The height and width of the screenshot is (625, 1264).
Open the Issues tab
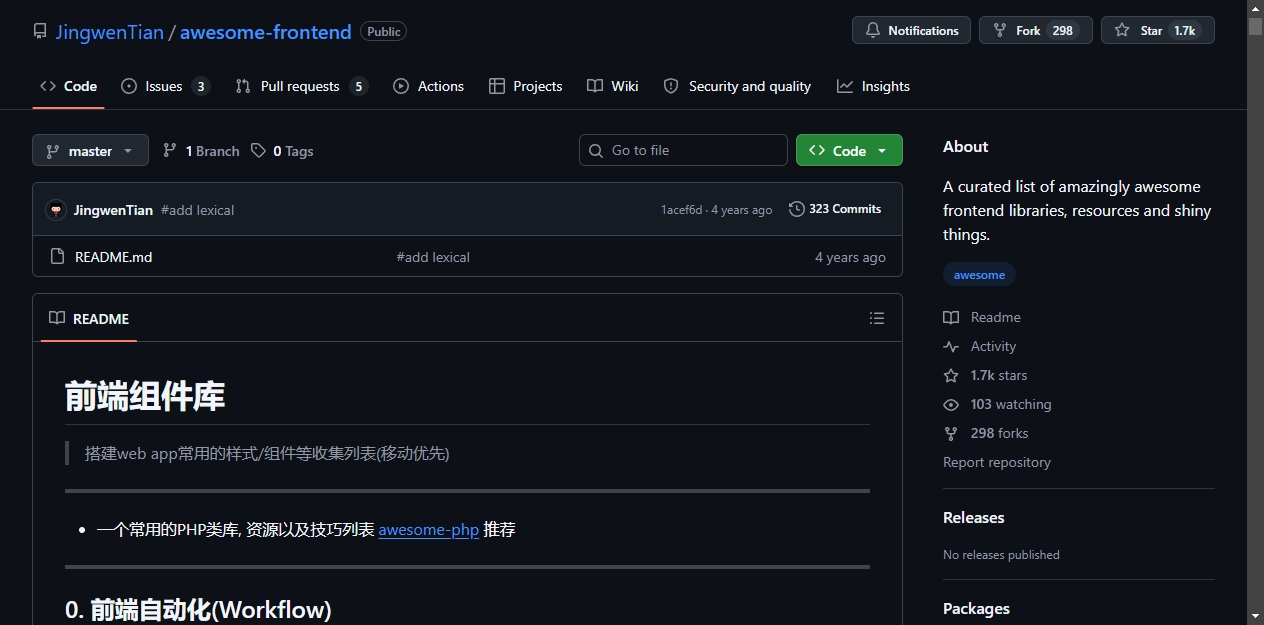(x=165, y=86)
